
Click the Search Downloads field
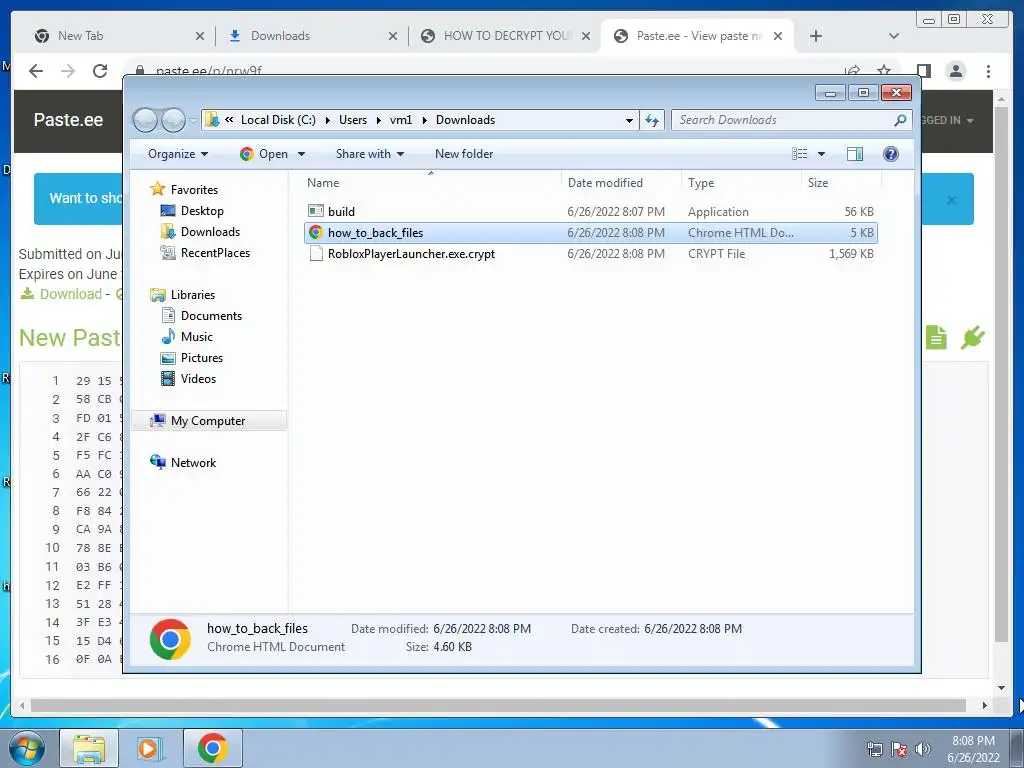[x=784, y=120]
